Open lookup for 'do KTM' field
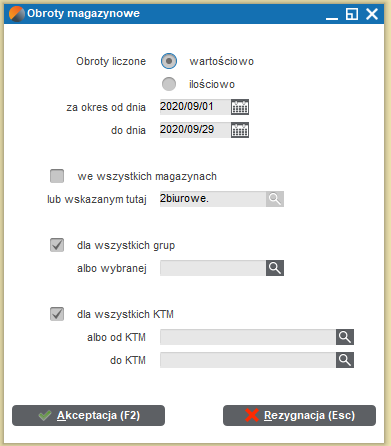 (x=345, y=360)
